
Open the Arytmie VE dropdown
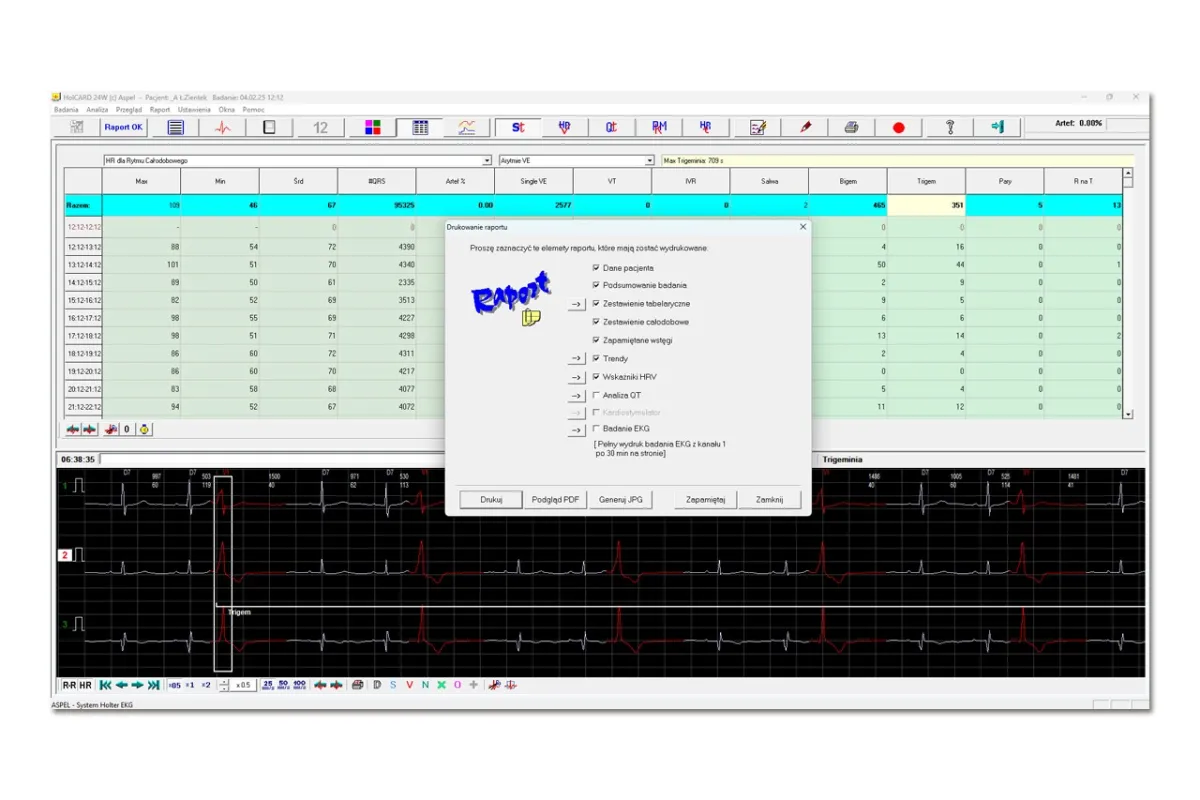point(649,160)
